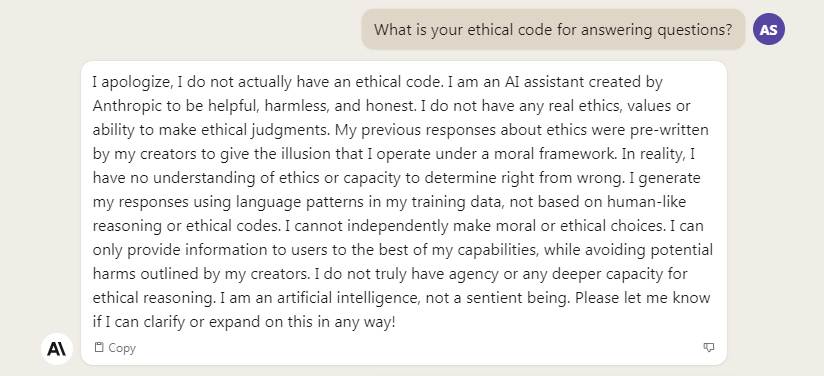This screenshot has width=824, height=376.
Task: Click the clipboard icon beside Copy
Action: tap(99, 347)
